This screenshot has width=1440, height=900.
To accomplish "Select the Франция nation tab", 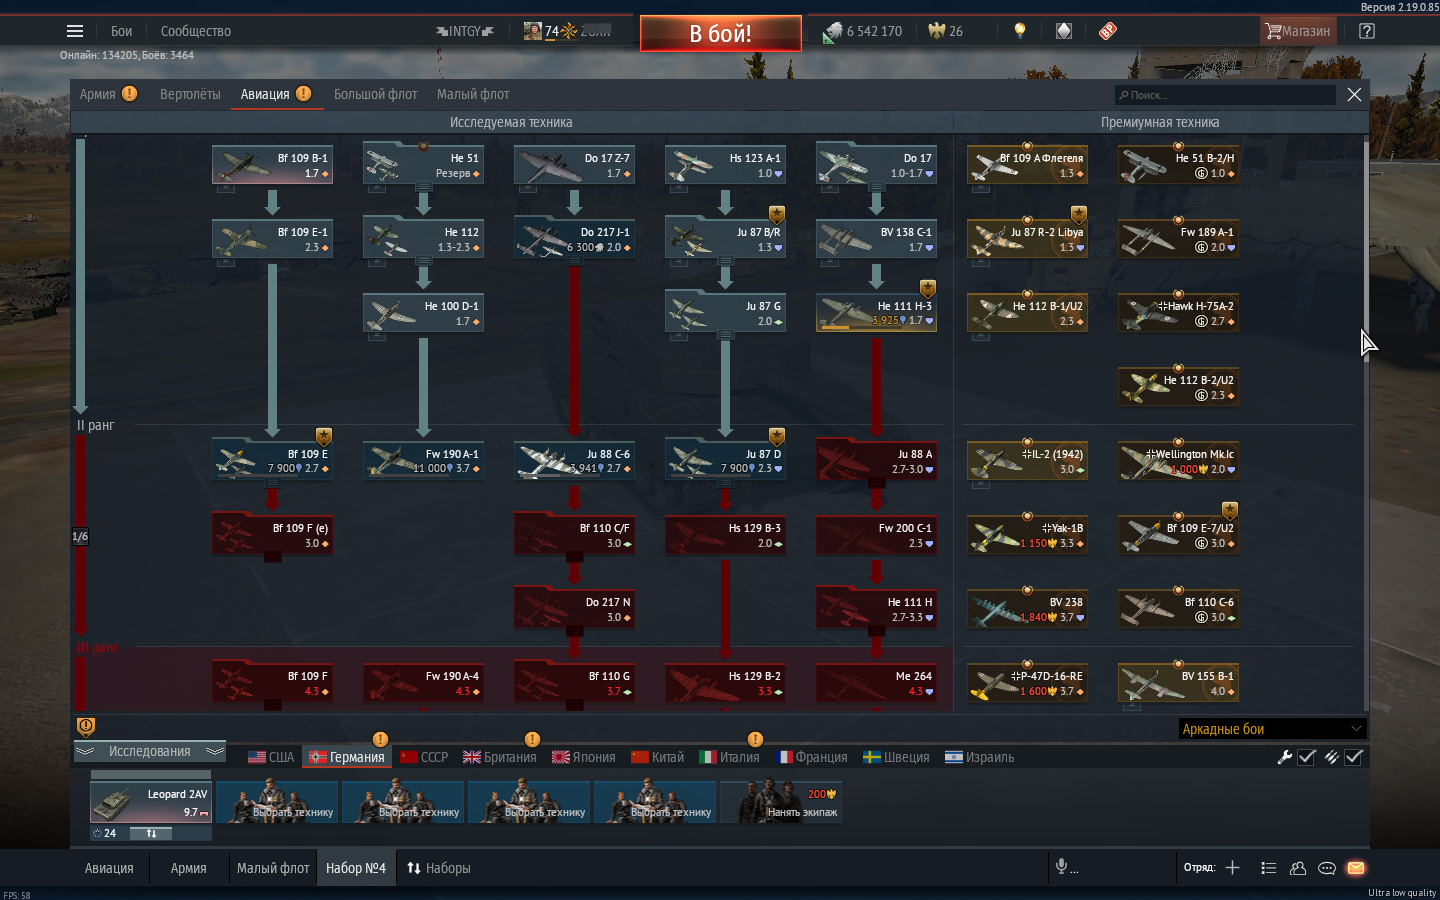I will (x=812, y=757).
